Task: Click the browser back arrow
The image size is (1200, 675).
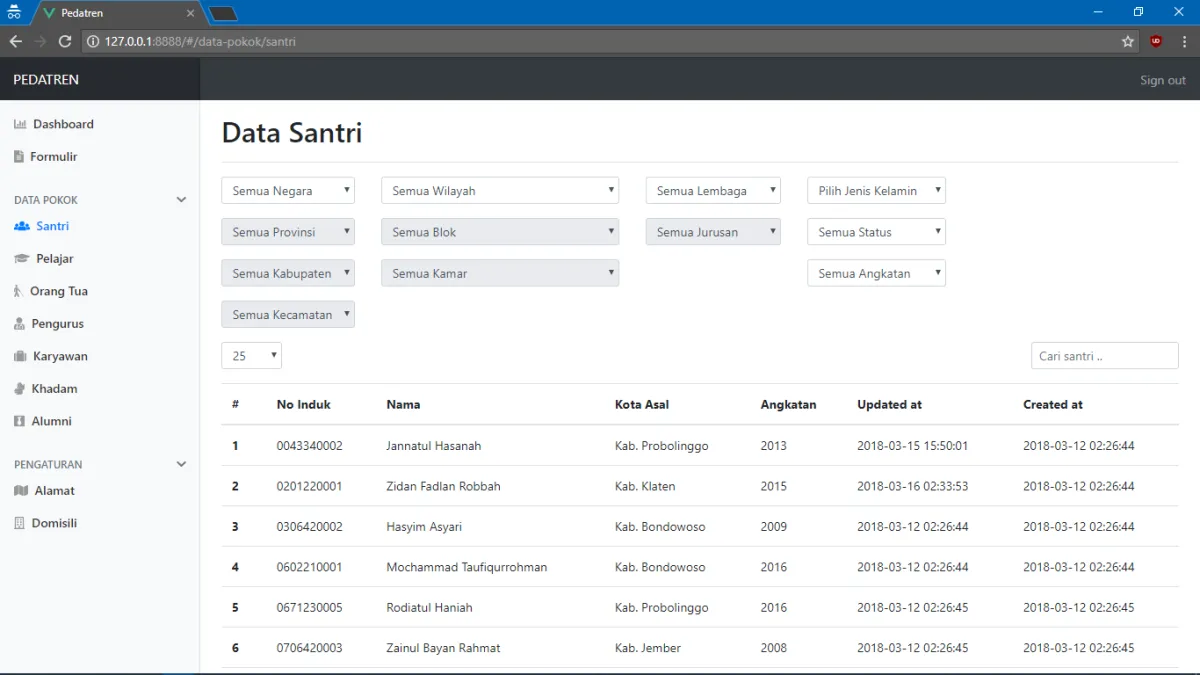Action: point(15,41)
